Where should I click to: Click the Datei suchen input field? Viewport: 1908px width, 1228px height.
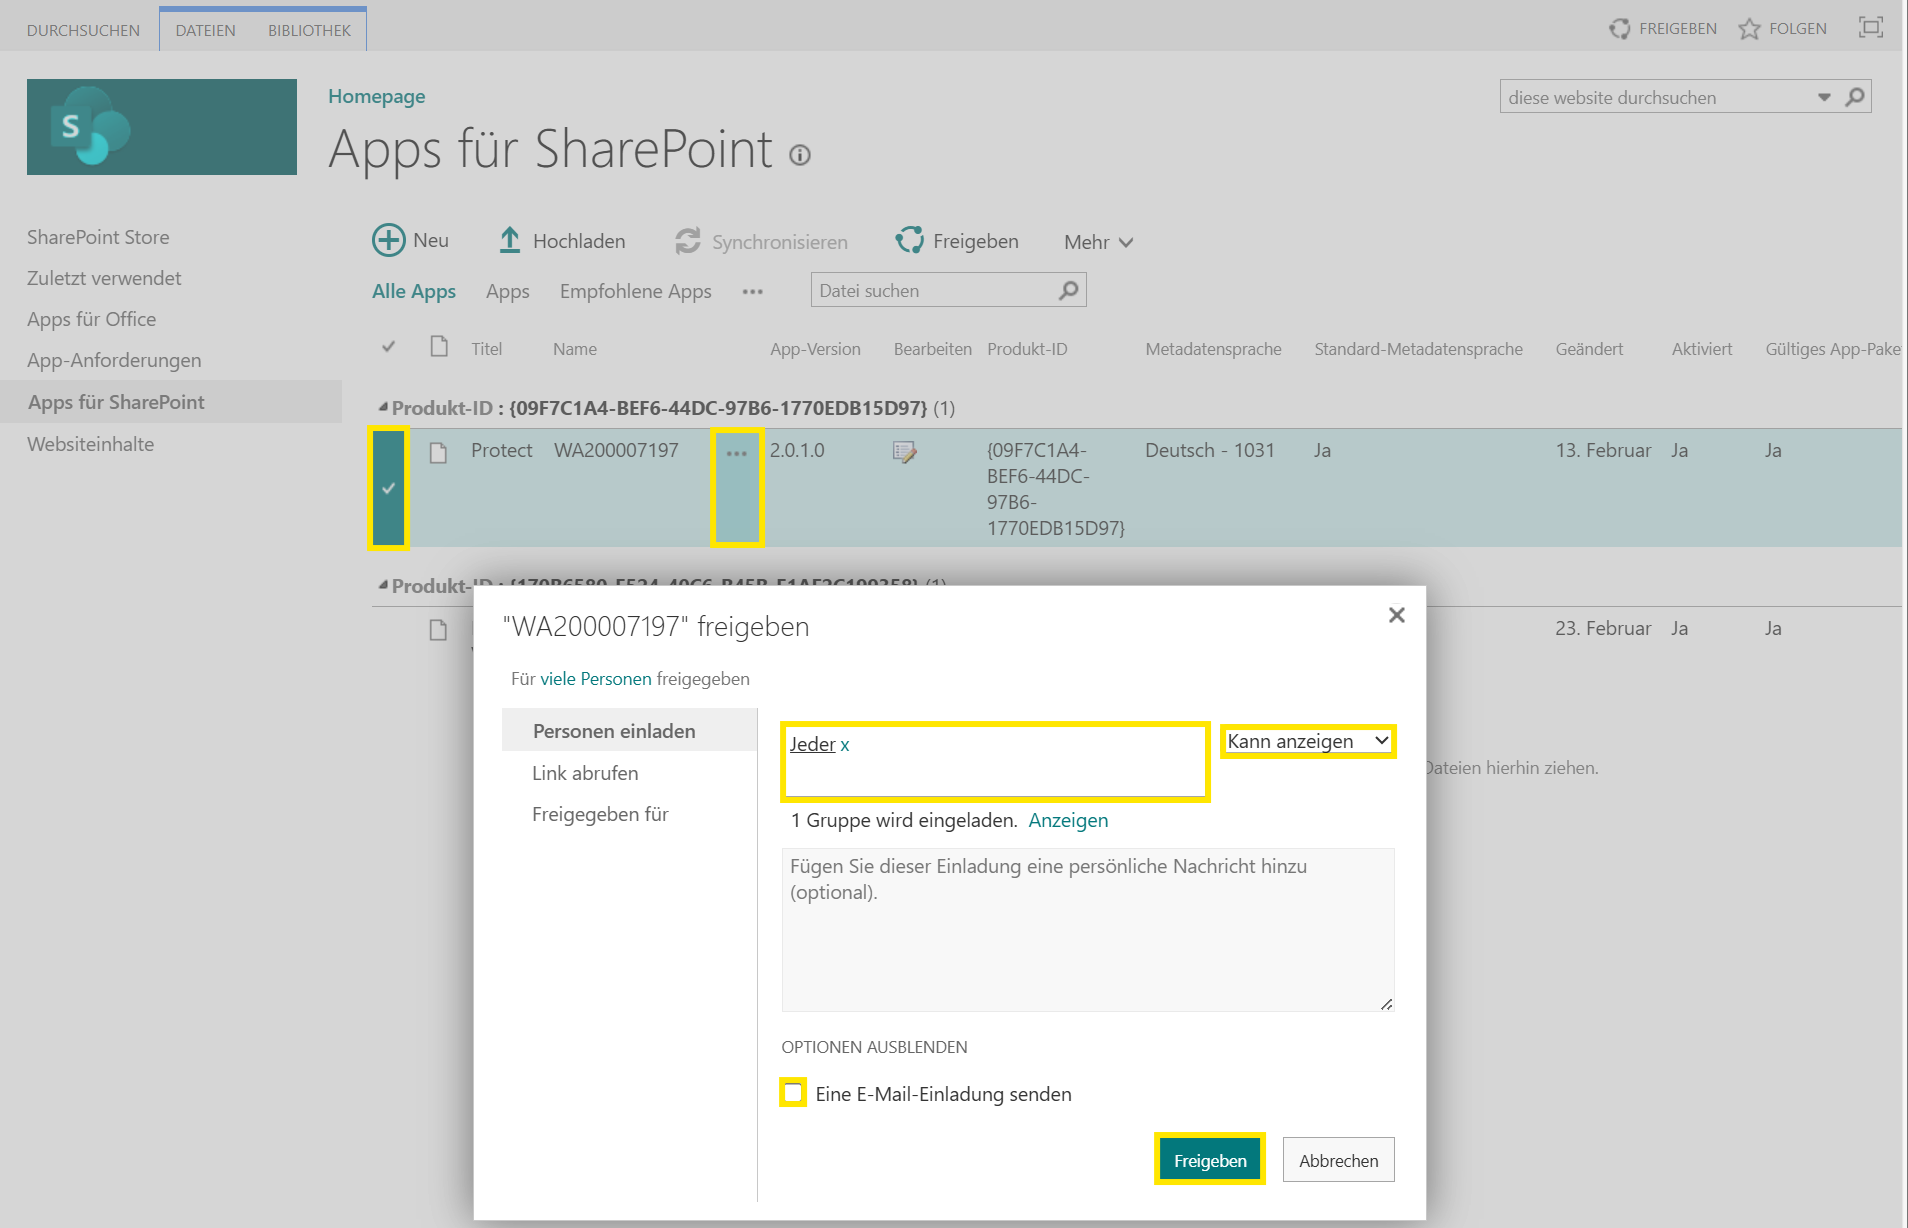click(x=935, y=290)
